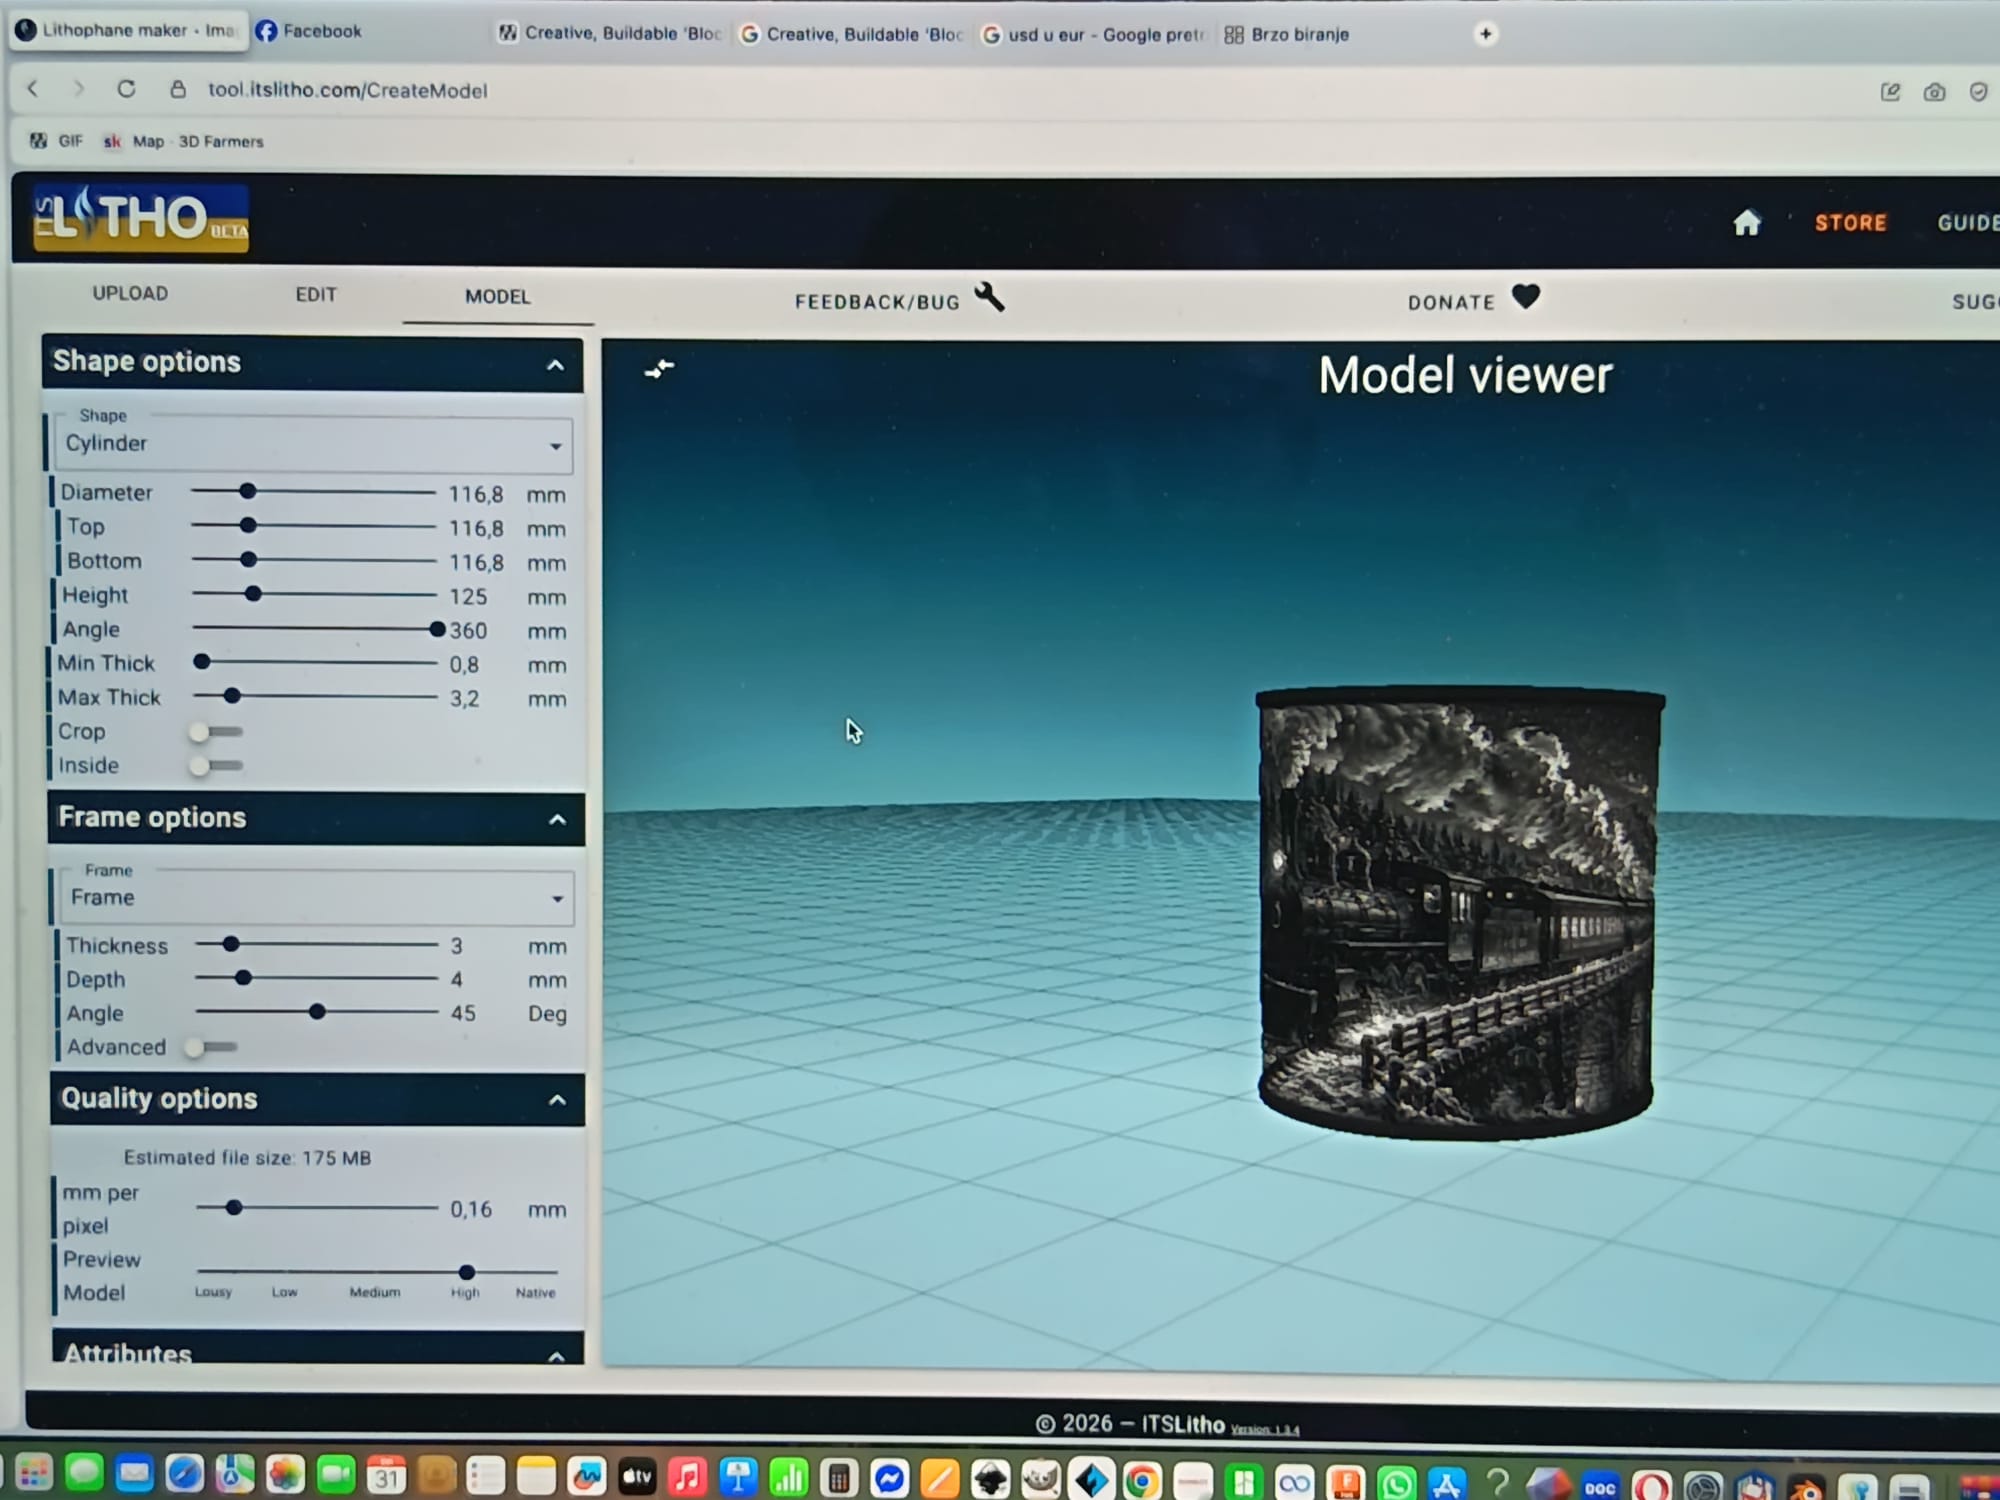Open Google Chrome from the dock
Image resolution: width=2000 pixels, height=1500 pixels.
click(1141, 1480)
